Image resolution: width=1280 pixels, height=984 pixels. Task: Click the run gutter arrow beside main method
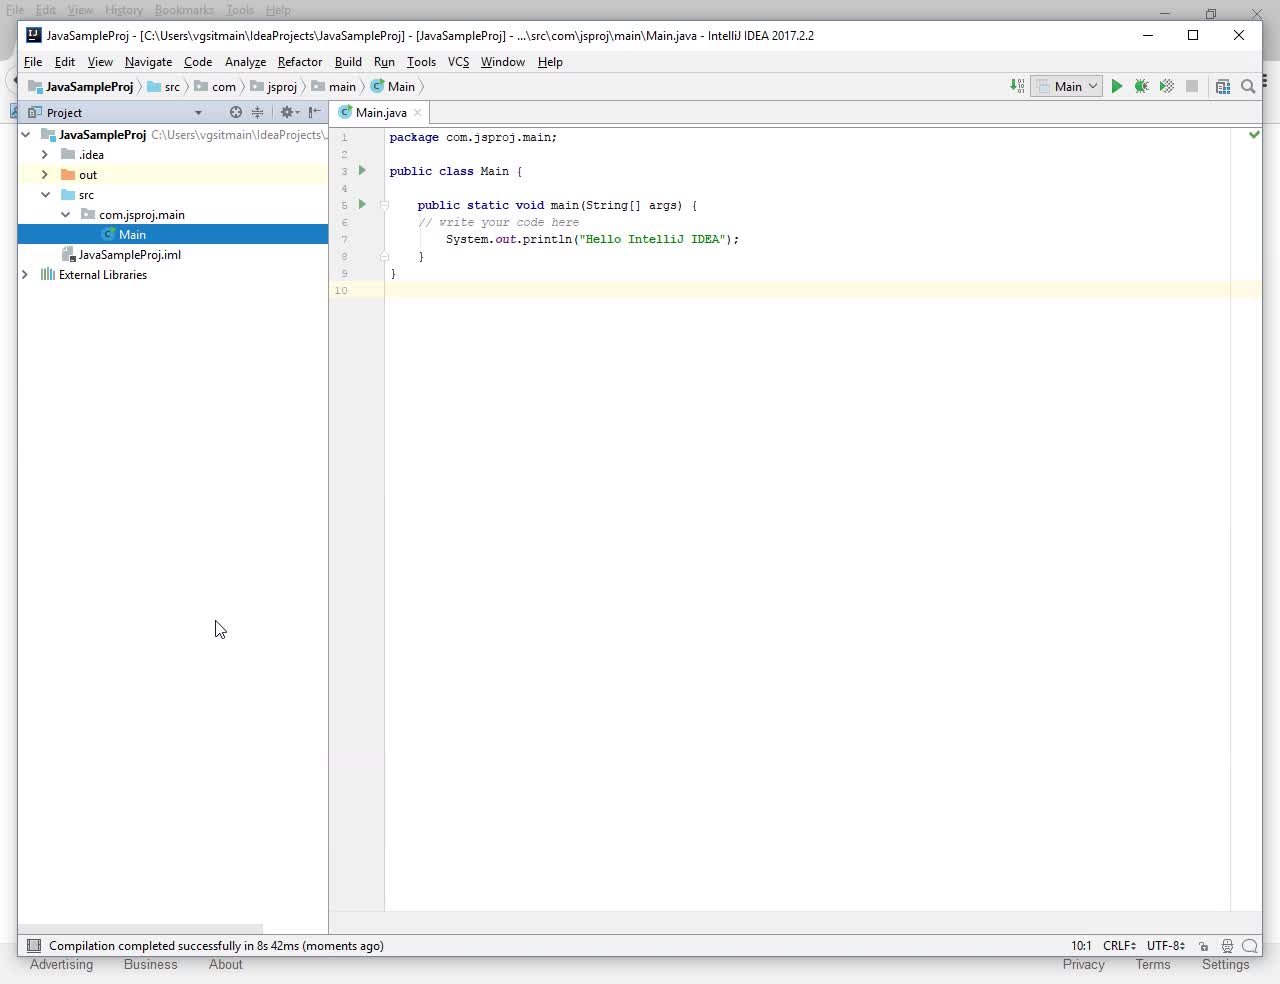(362, 205)
